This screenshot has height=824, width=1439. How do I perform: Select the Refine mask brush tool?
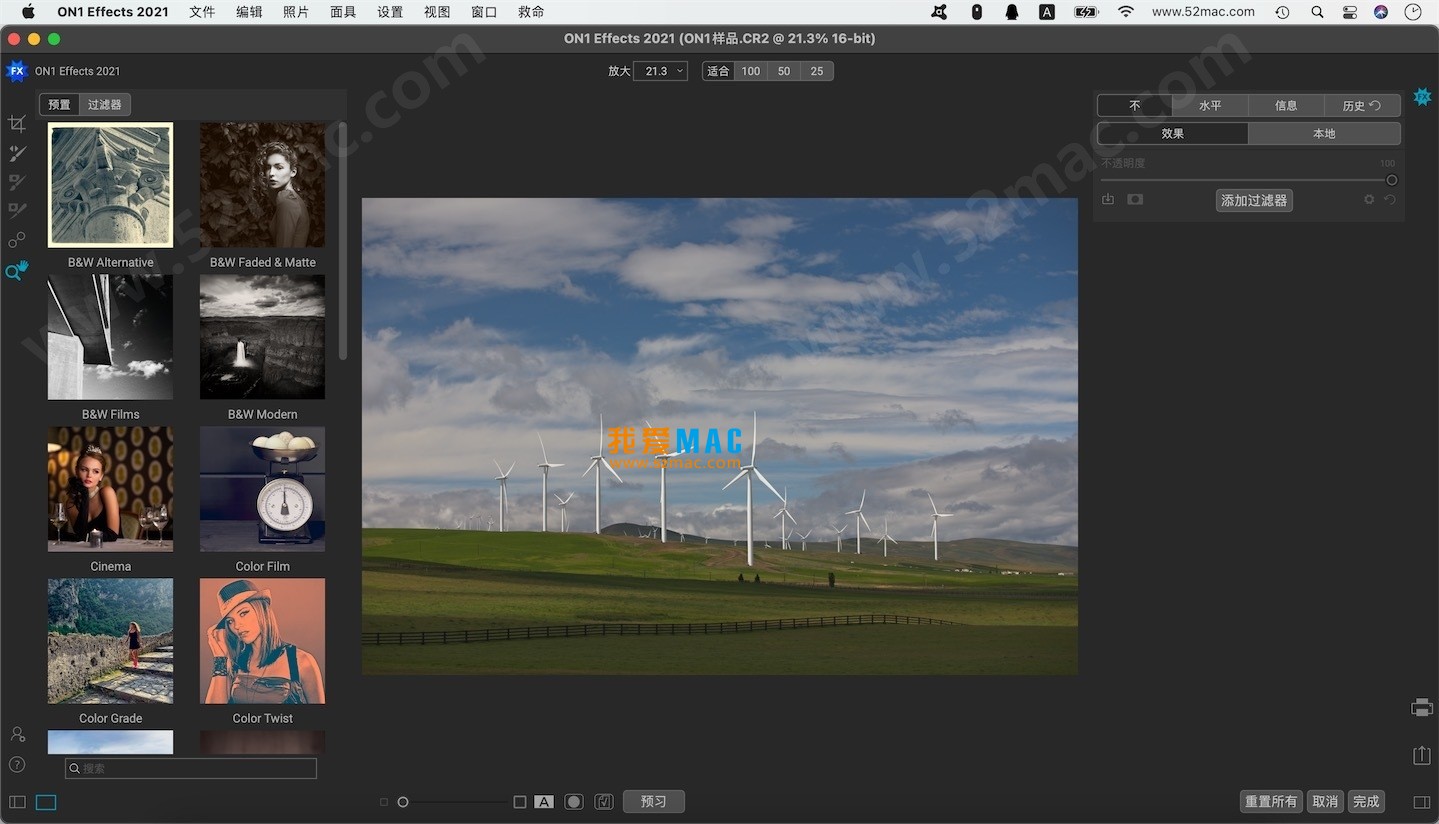[x=17, y=211]
